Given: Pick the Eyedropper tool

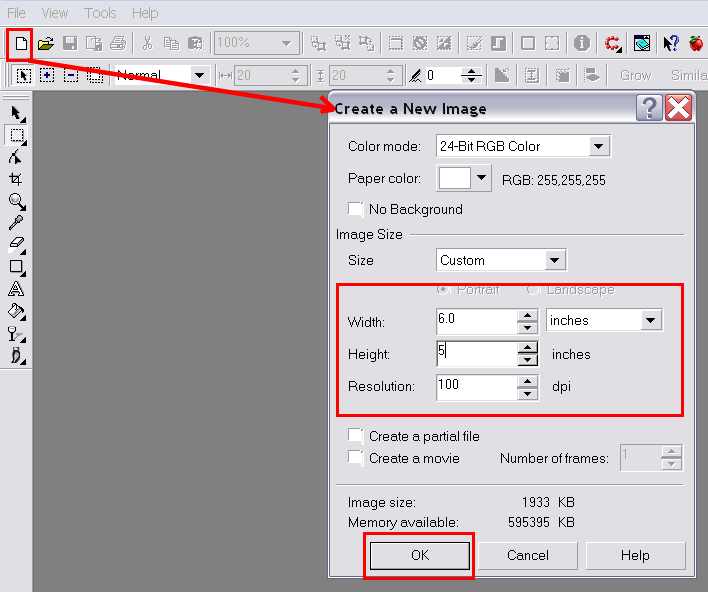Looking at the screenshot, I should [16, 223].
